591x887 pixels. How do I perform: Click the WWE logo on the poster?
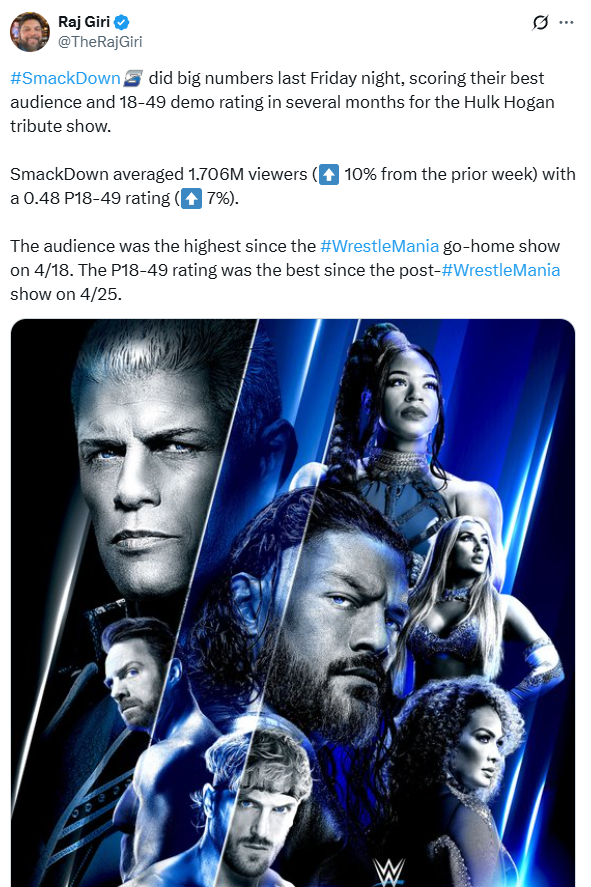click(389, 872)
